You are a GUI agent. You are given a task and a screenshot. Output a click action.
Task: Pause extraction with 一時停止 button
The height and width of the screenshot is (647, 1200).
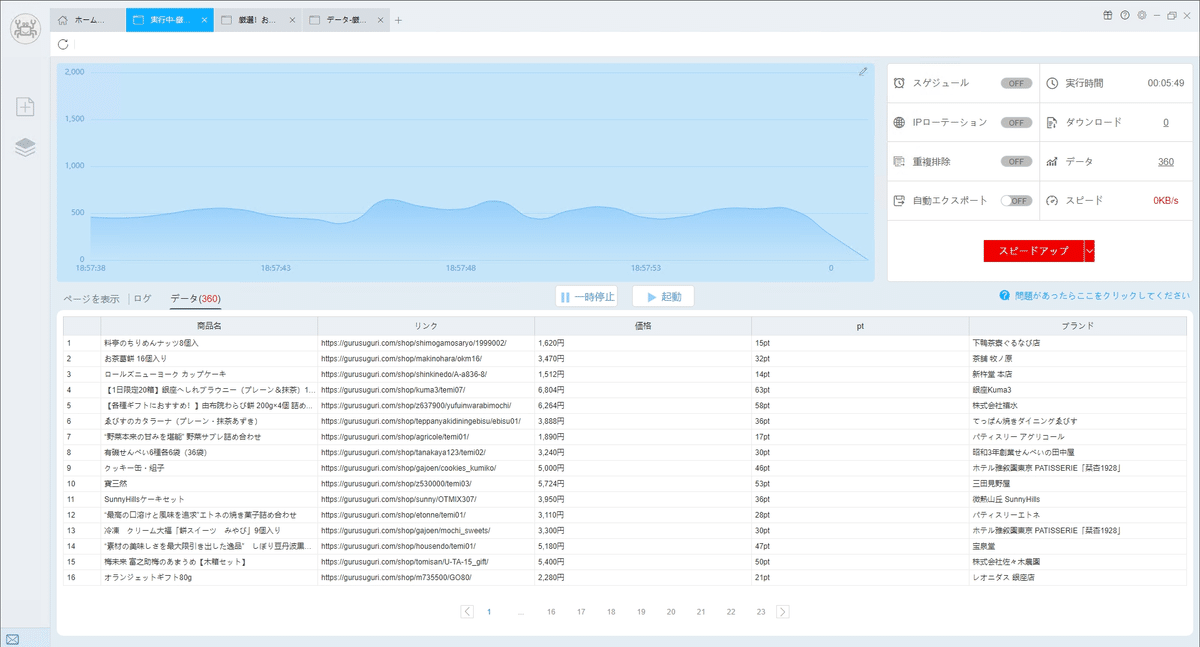tap(587, 296)
